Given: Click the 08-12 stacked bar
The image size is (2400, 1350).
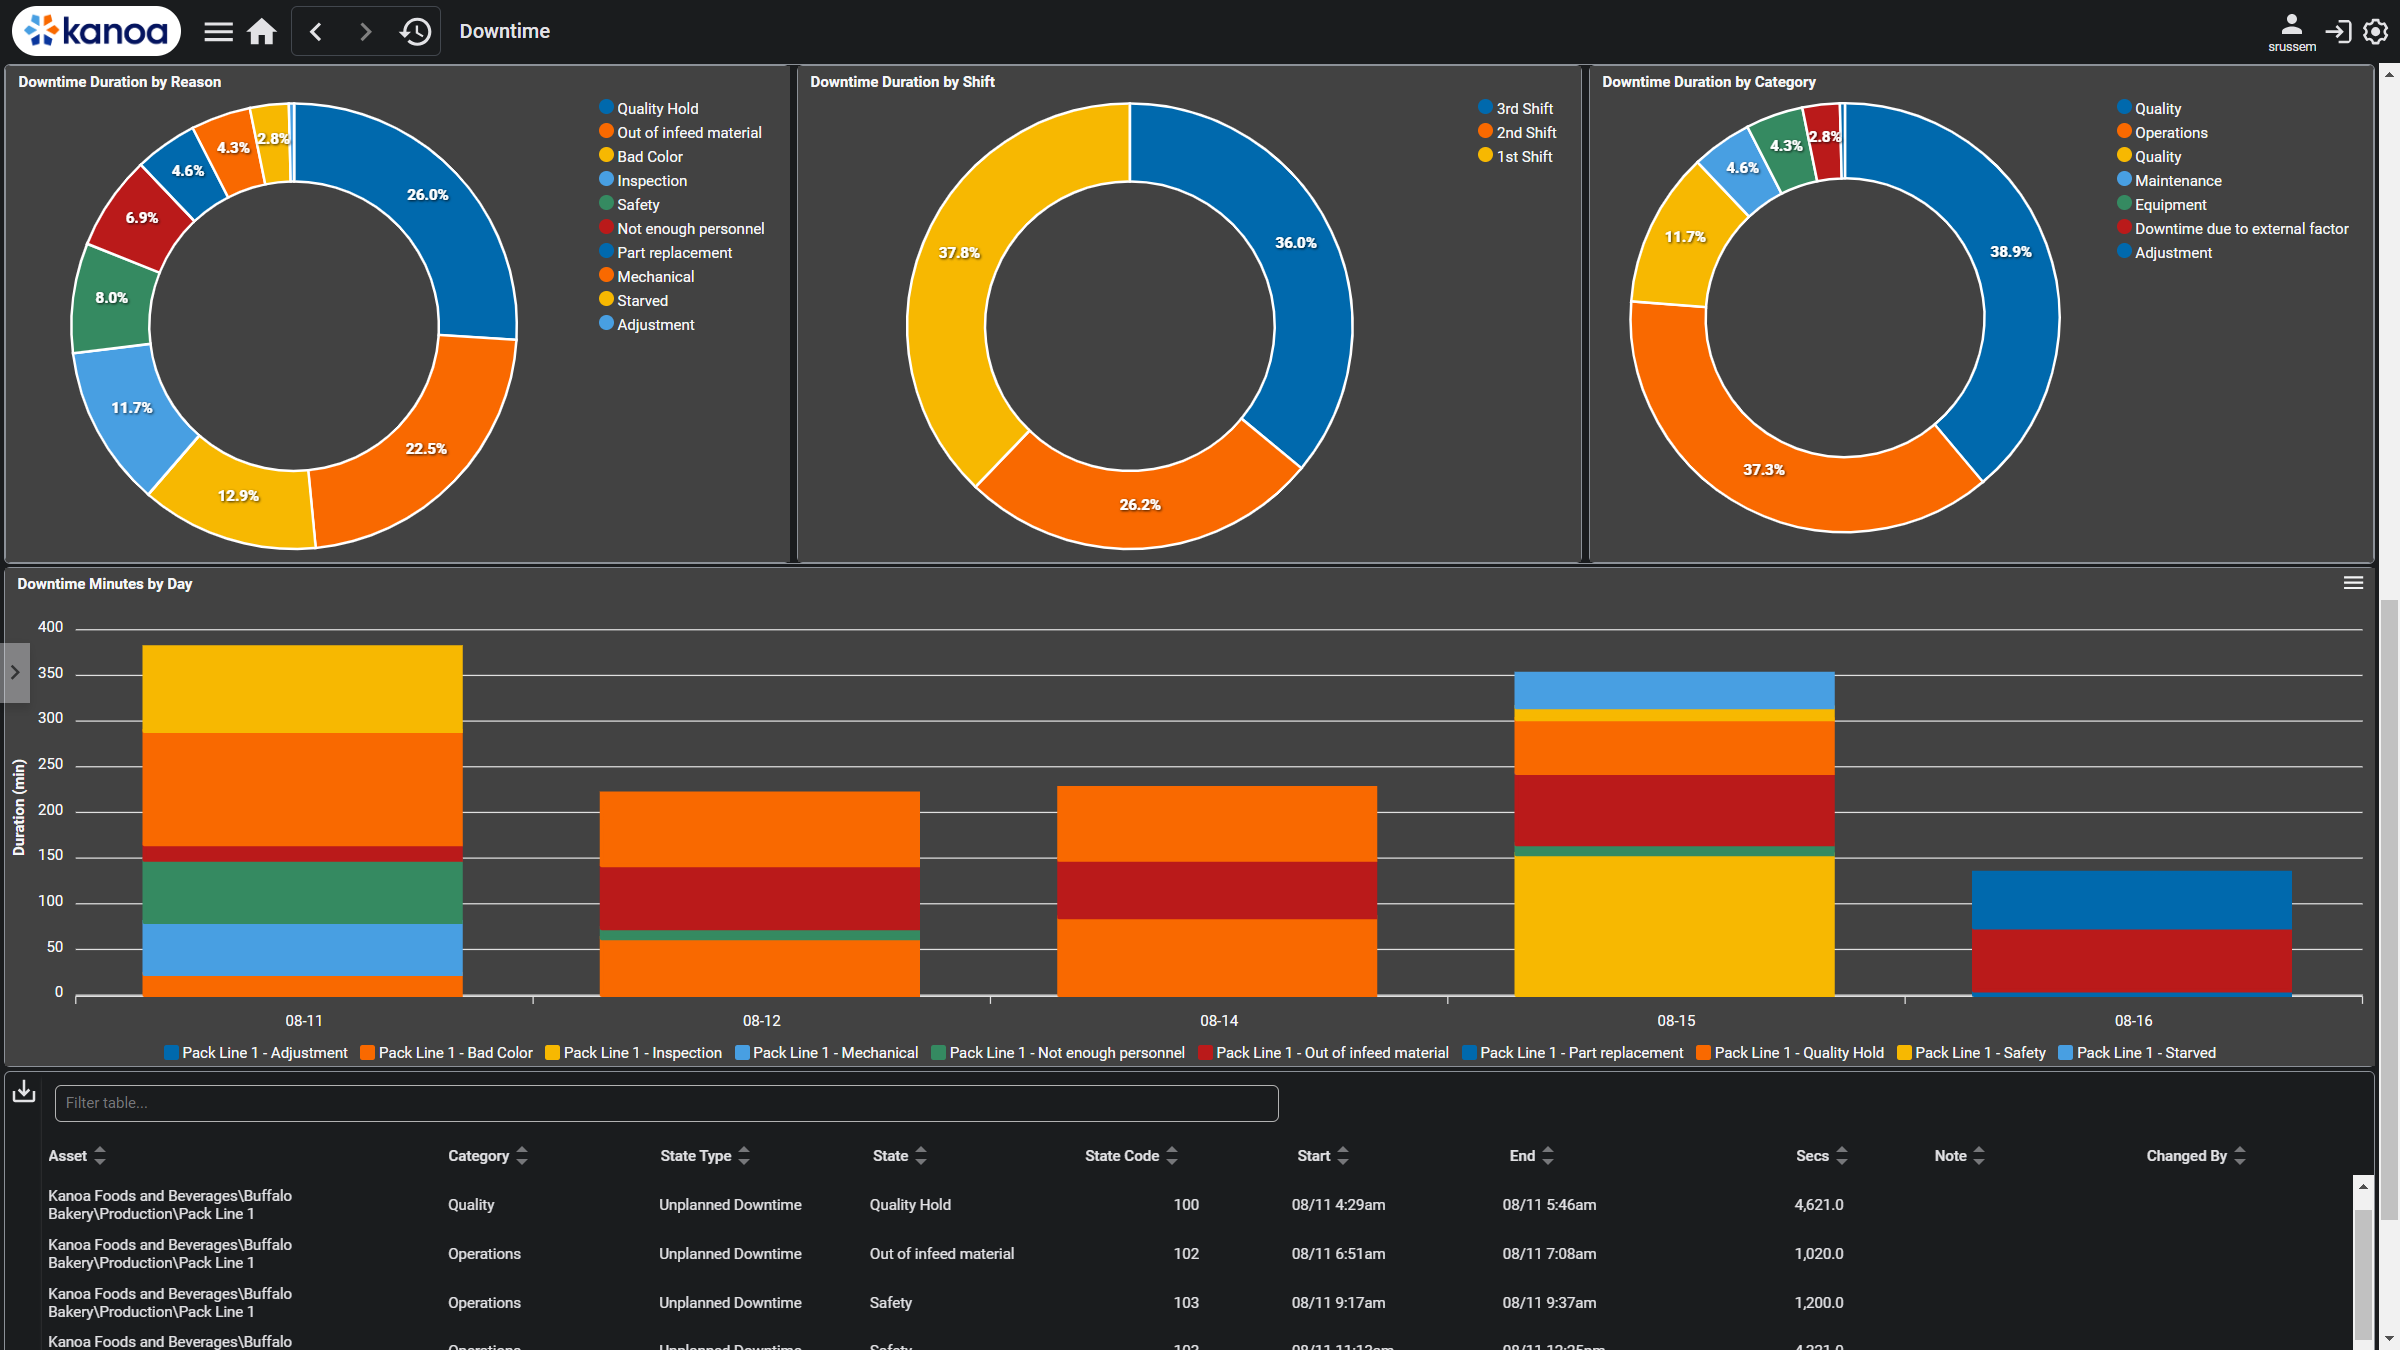Looking at the screenshot, I should coord(759,894).
